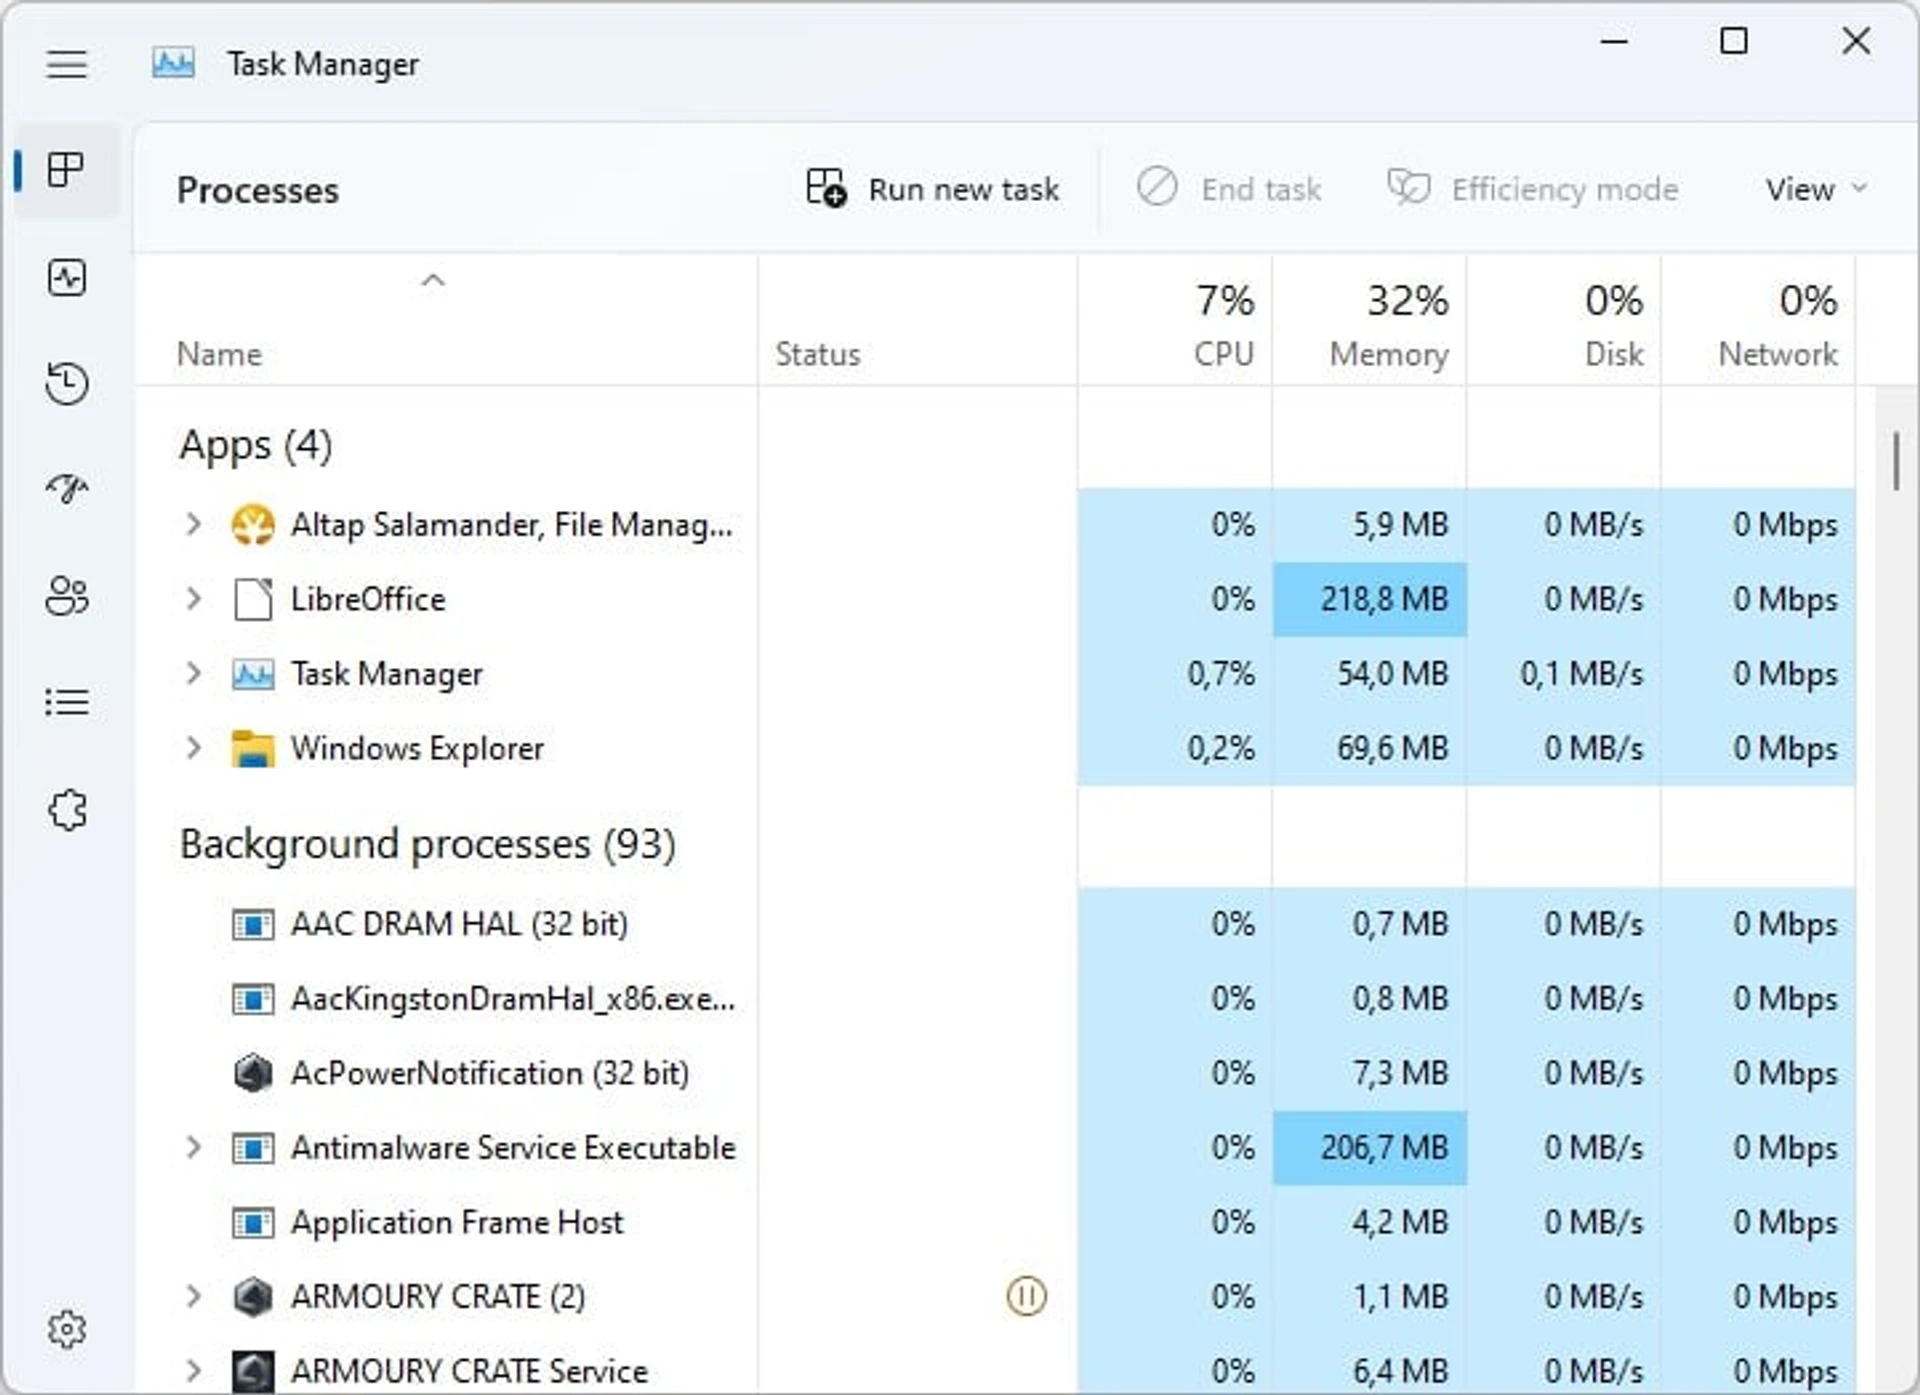Click the suspended pause status icon for ARMOURY CRATE

pos(1026,1296)
